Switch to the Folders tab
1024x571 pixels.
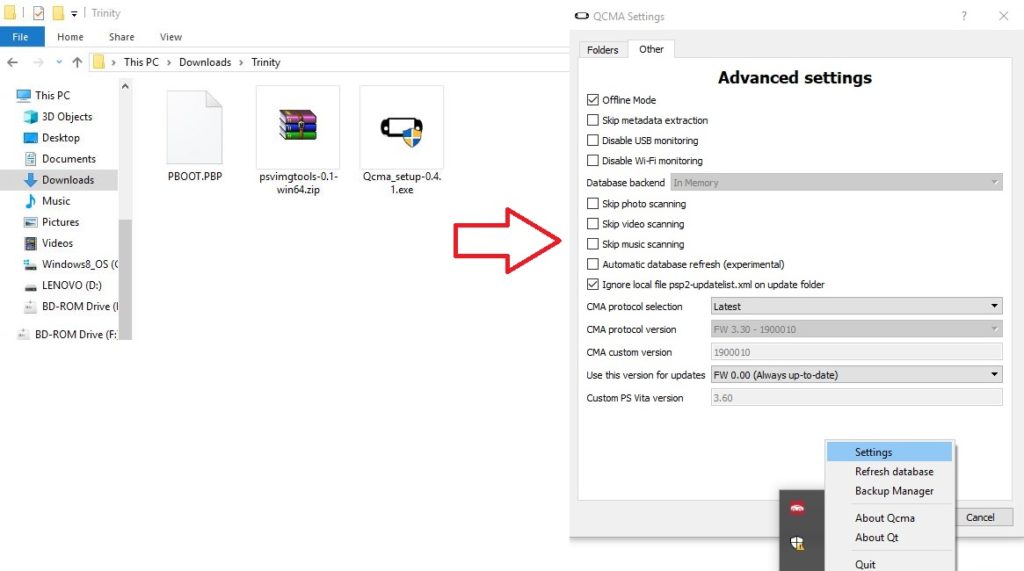coord(602,50)
